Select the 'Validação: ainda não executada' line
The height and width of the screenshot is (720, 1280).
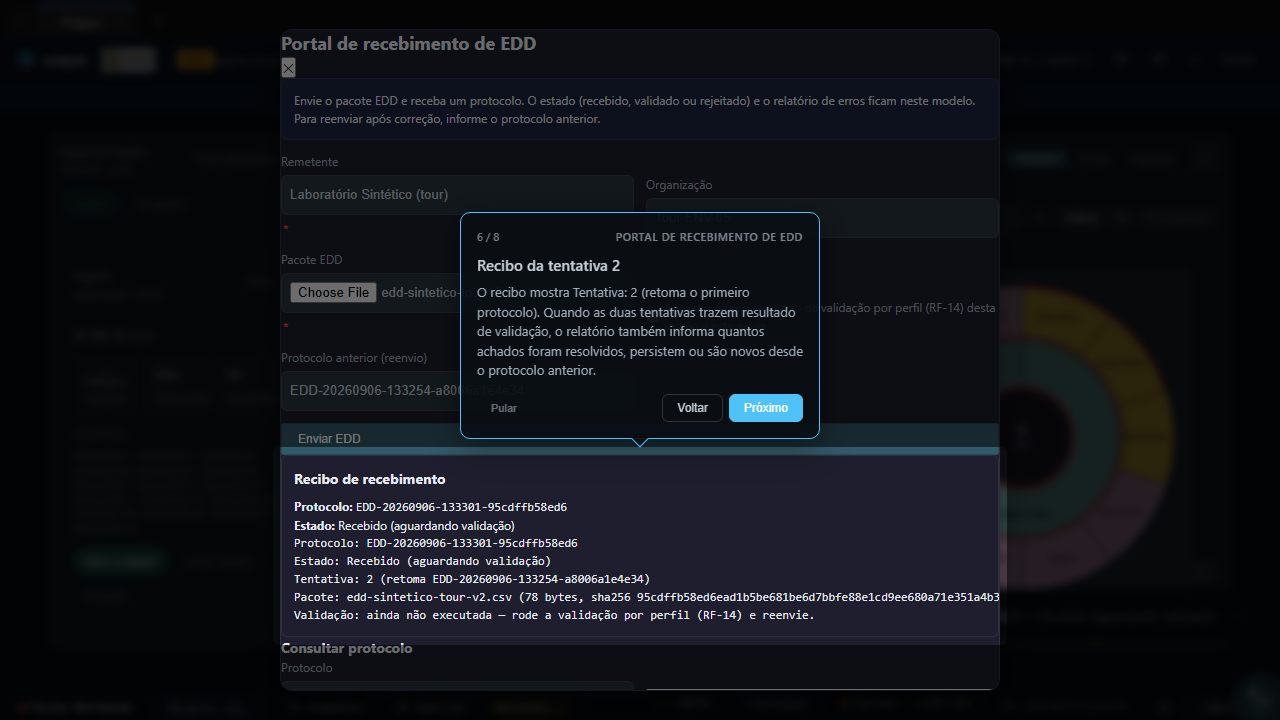tap(554, 615)
